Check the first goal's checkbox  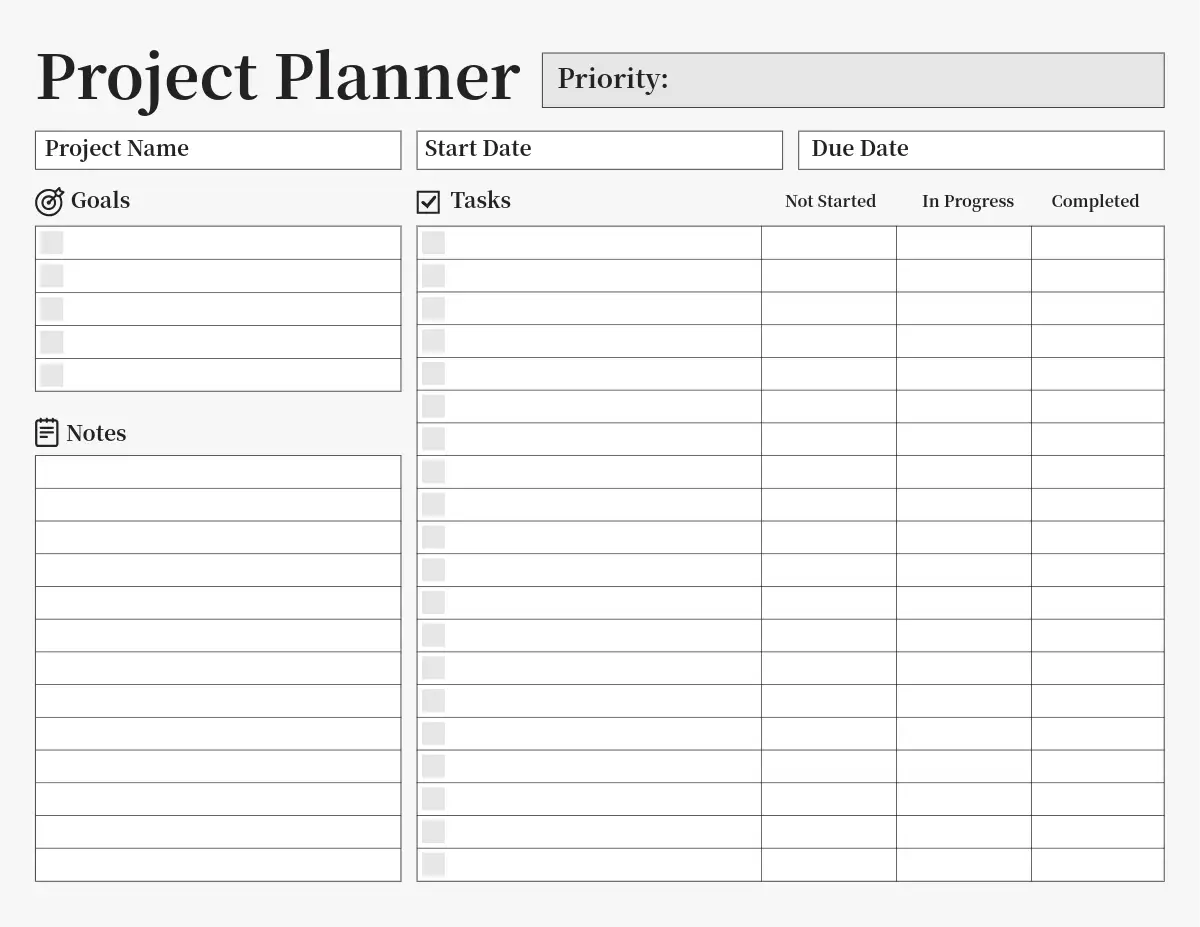click(52, 243)
